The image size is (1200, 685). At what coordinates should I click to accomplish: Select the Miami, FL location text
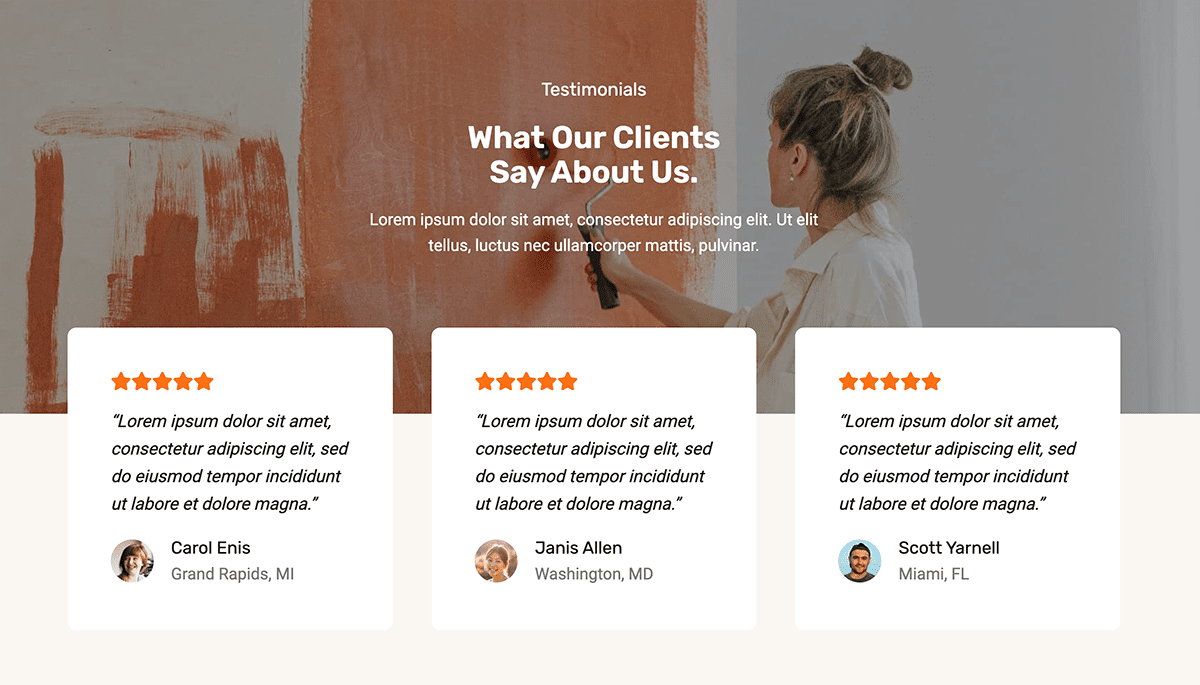point(934,574)
